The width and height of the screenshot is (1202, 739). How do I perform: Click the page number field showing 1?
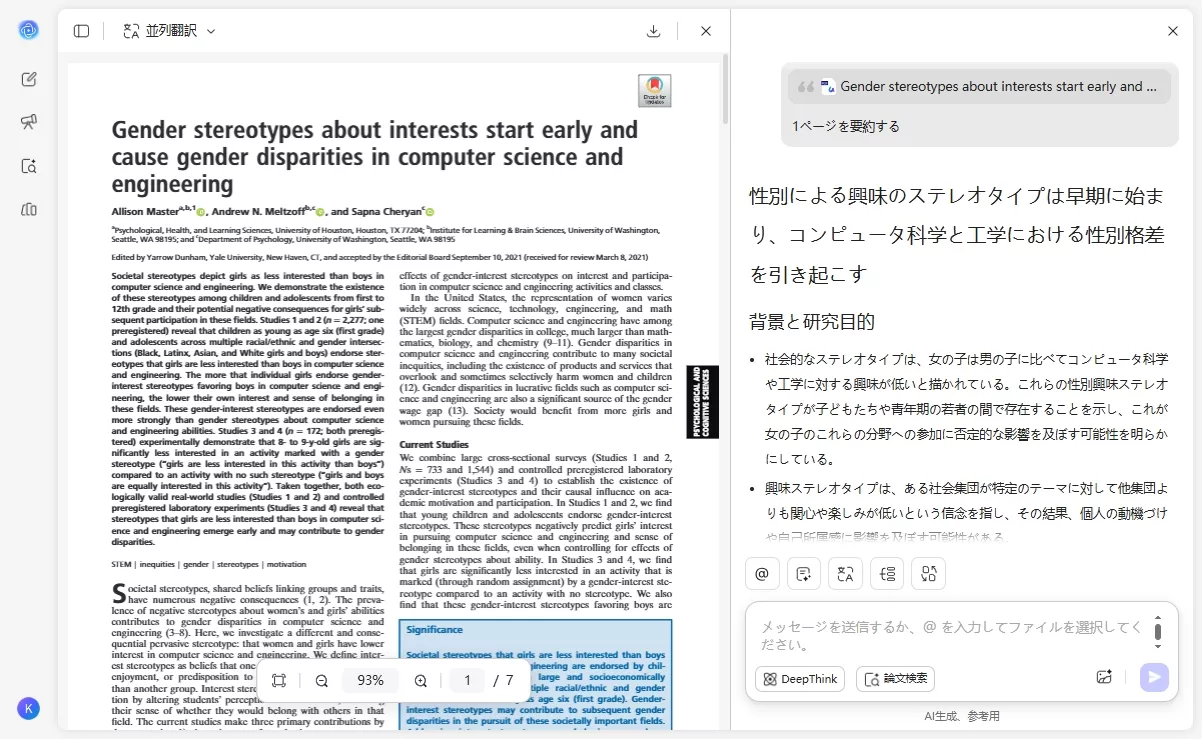click(x=466, y=680)
